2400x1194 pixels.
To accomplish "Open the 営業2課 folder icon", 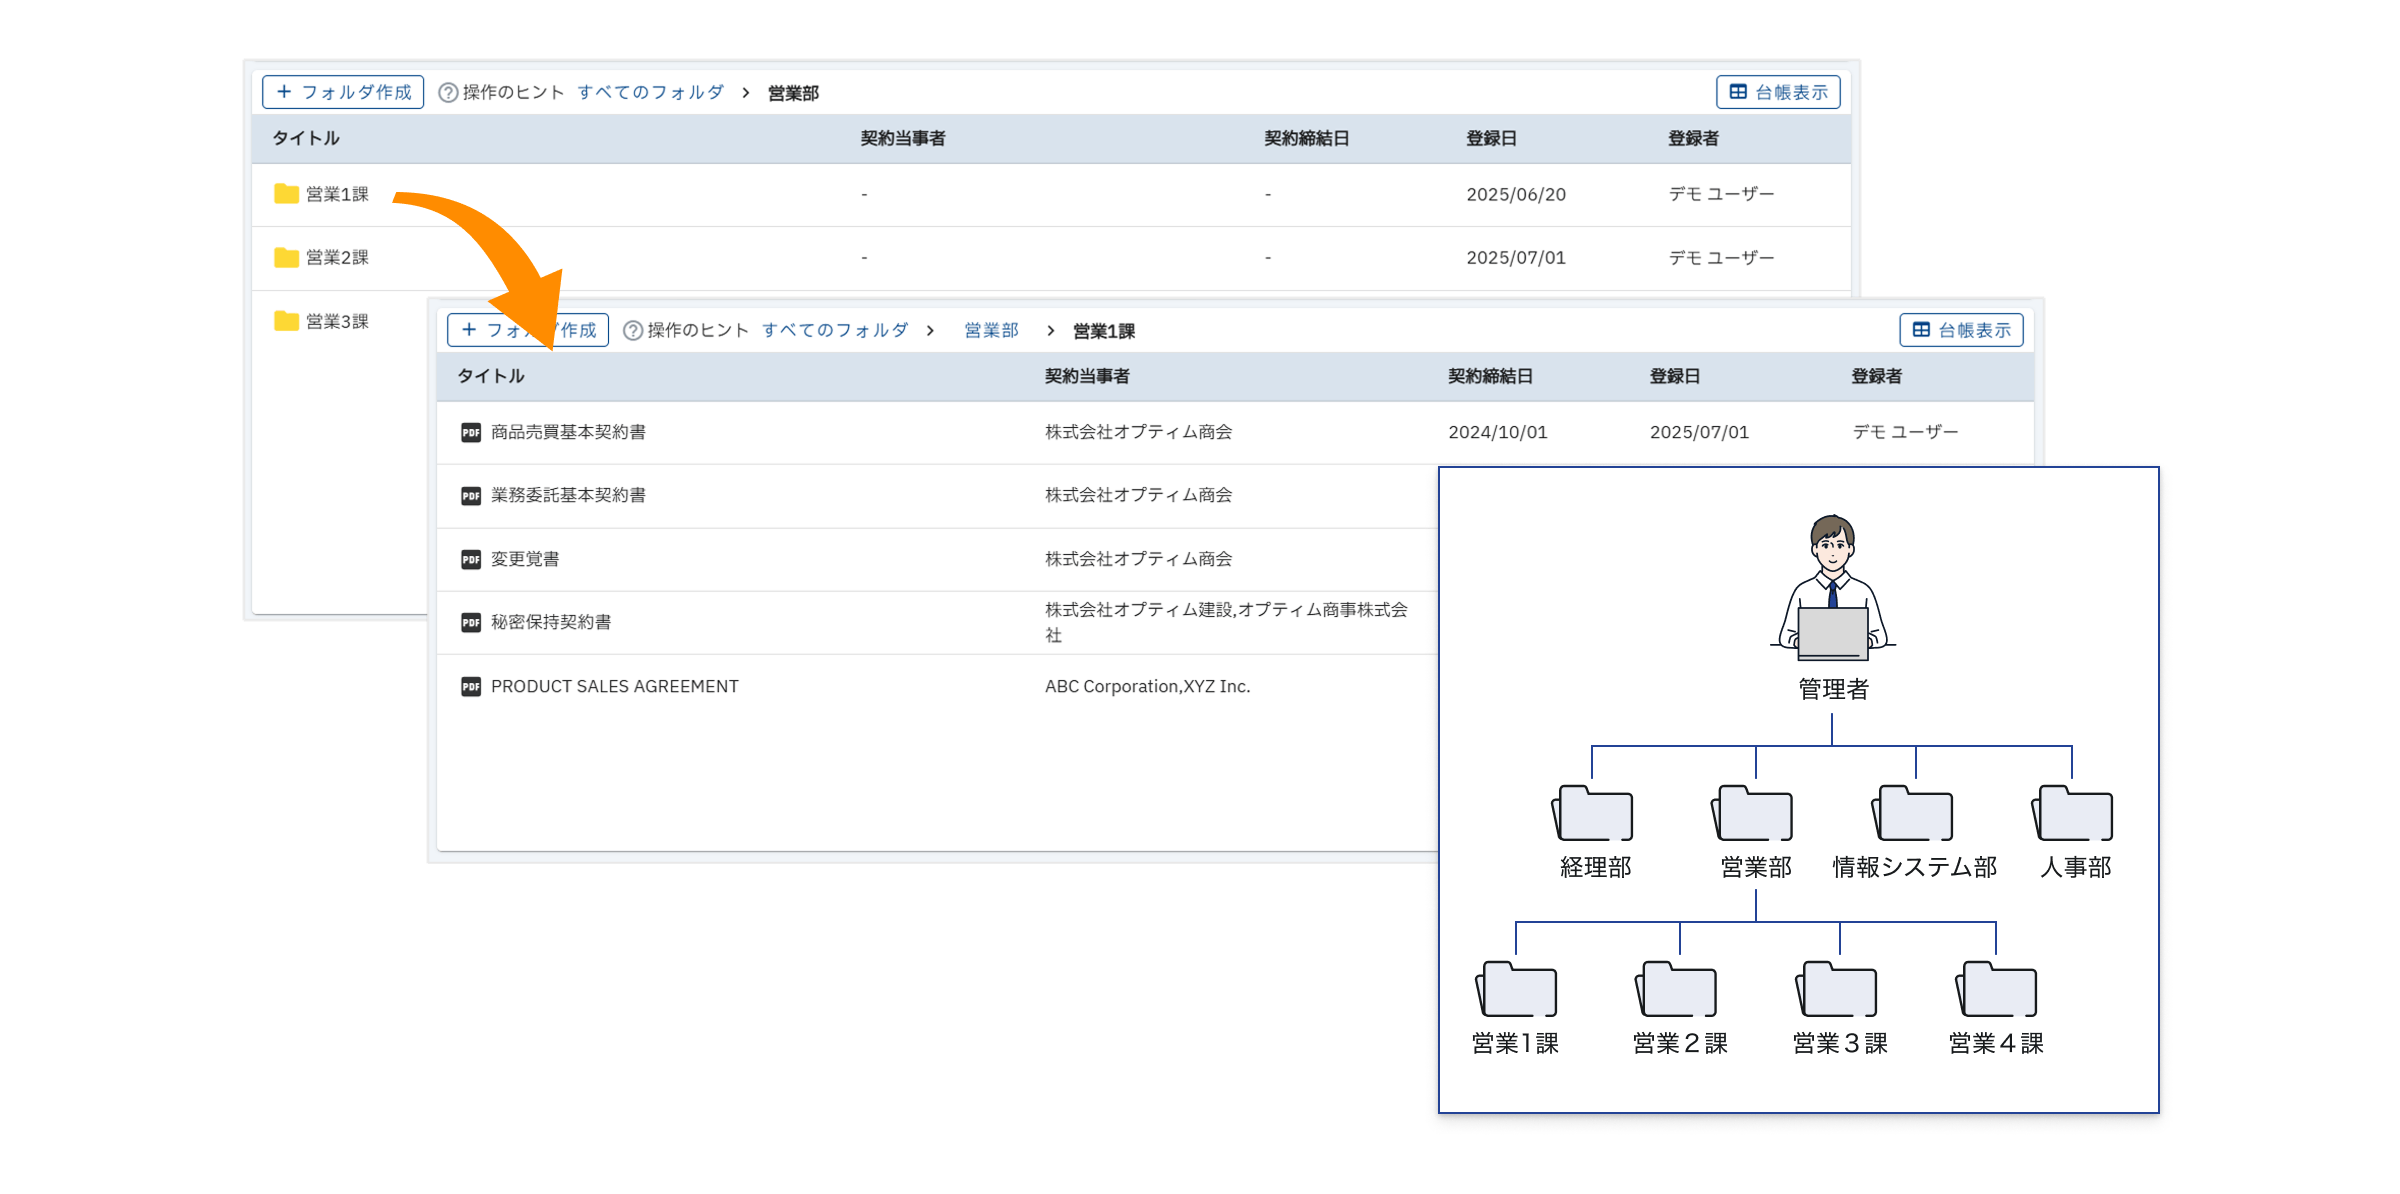I will tap(286, 258).
